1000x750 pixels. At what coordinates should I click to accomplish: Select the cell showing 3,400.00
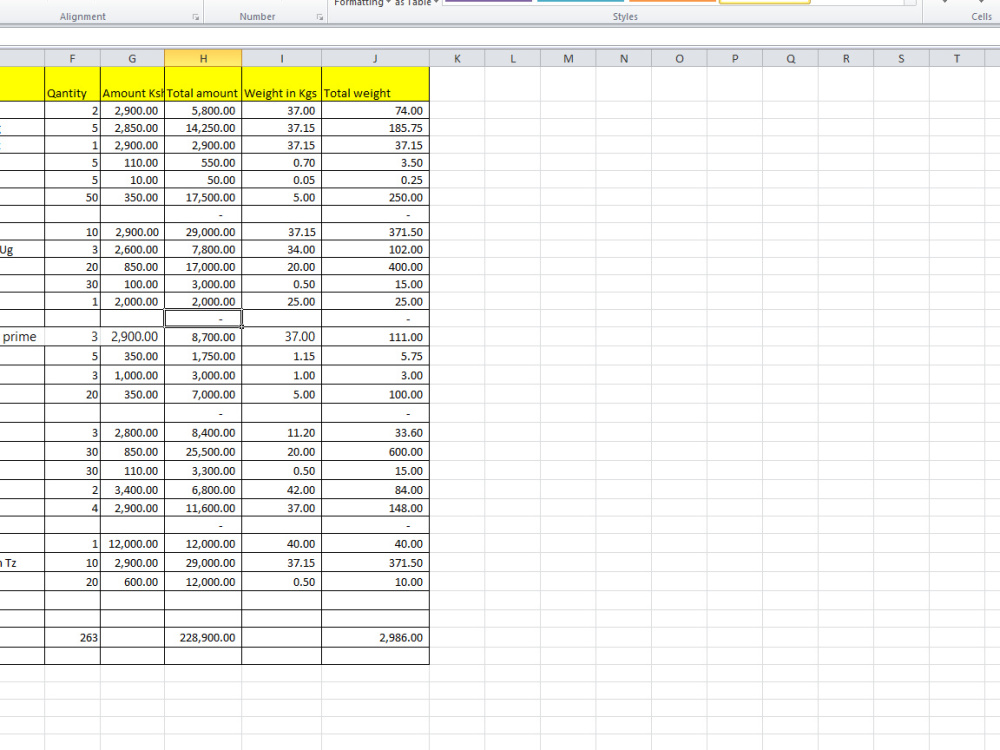pyautogui.click(x=132, y=490)
